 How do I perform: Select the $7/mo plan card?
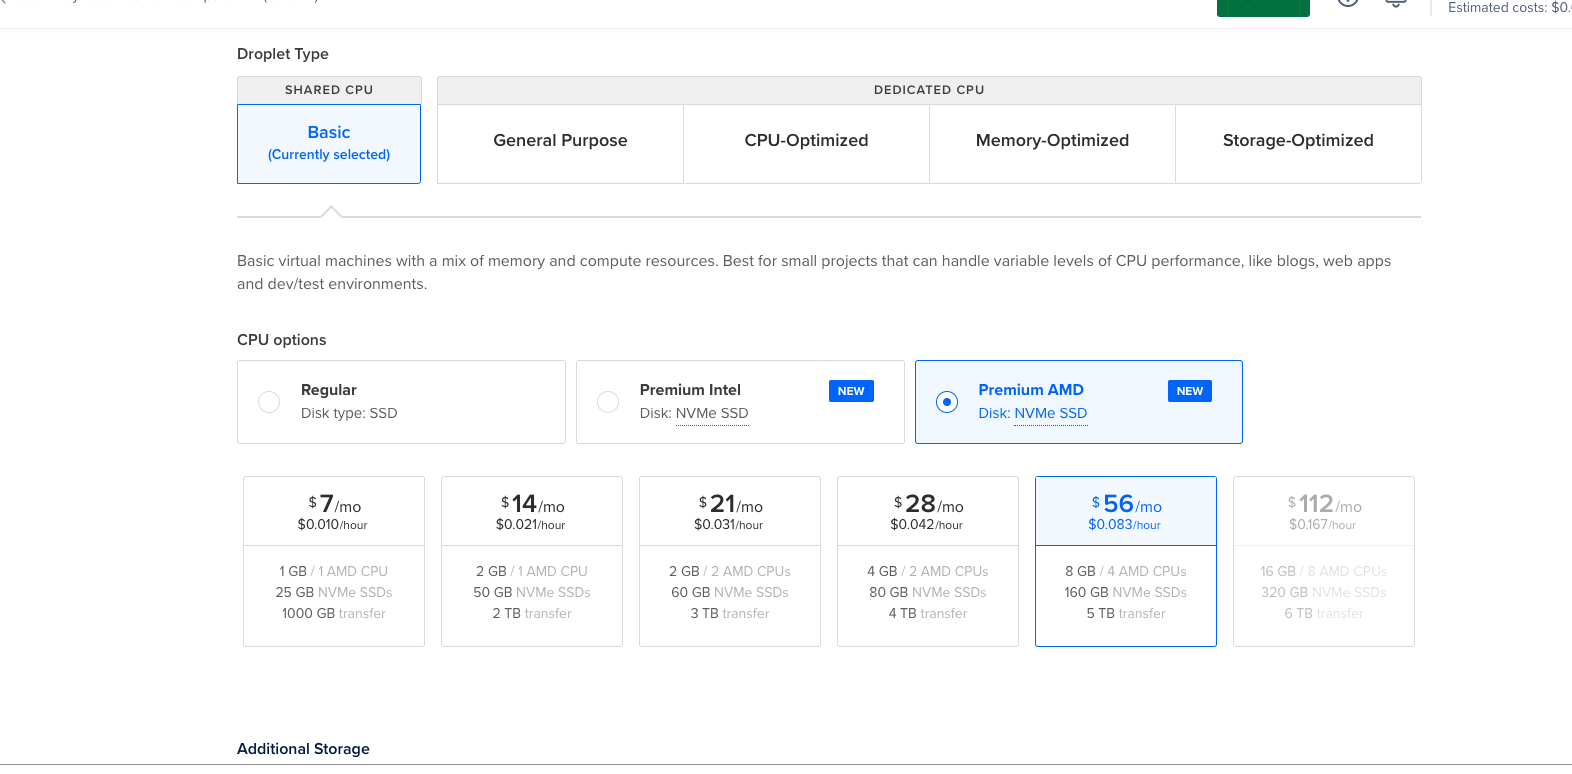(334, 561)
